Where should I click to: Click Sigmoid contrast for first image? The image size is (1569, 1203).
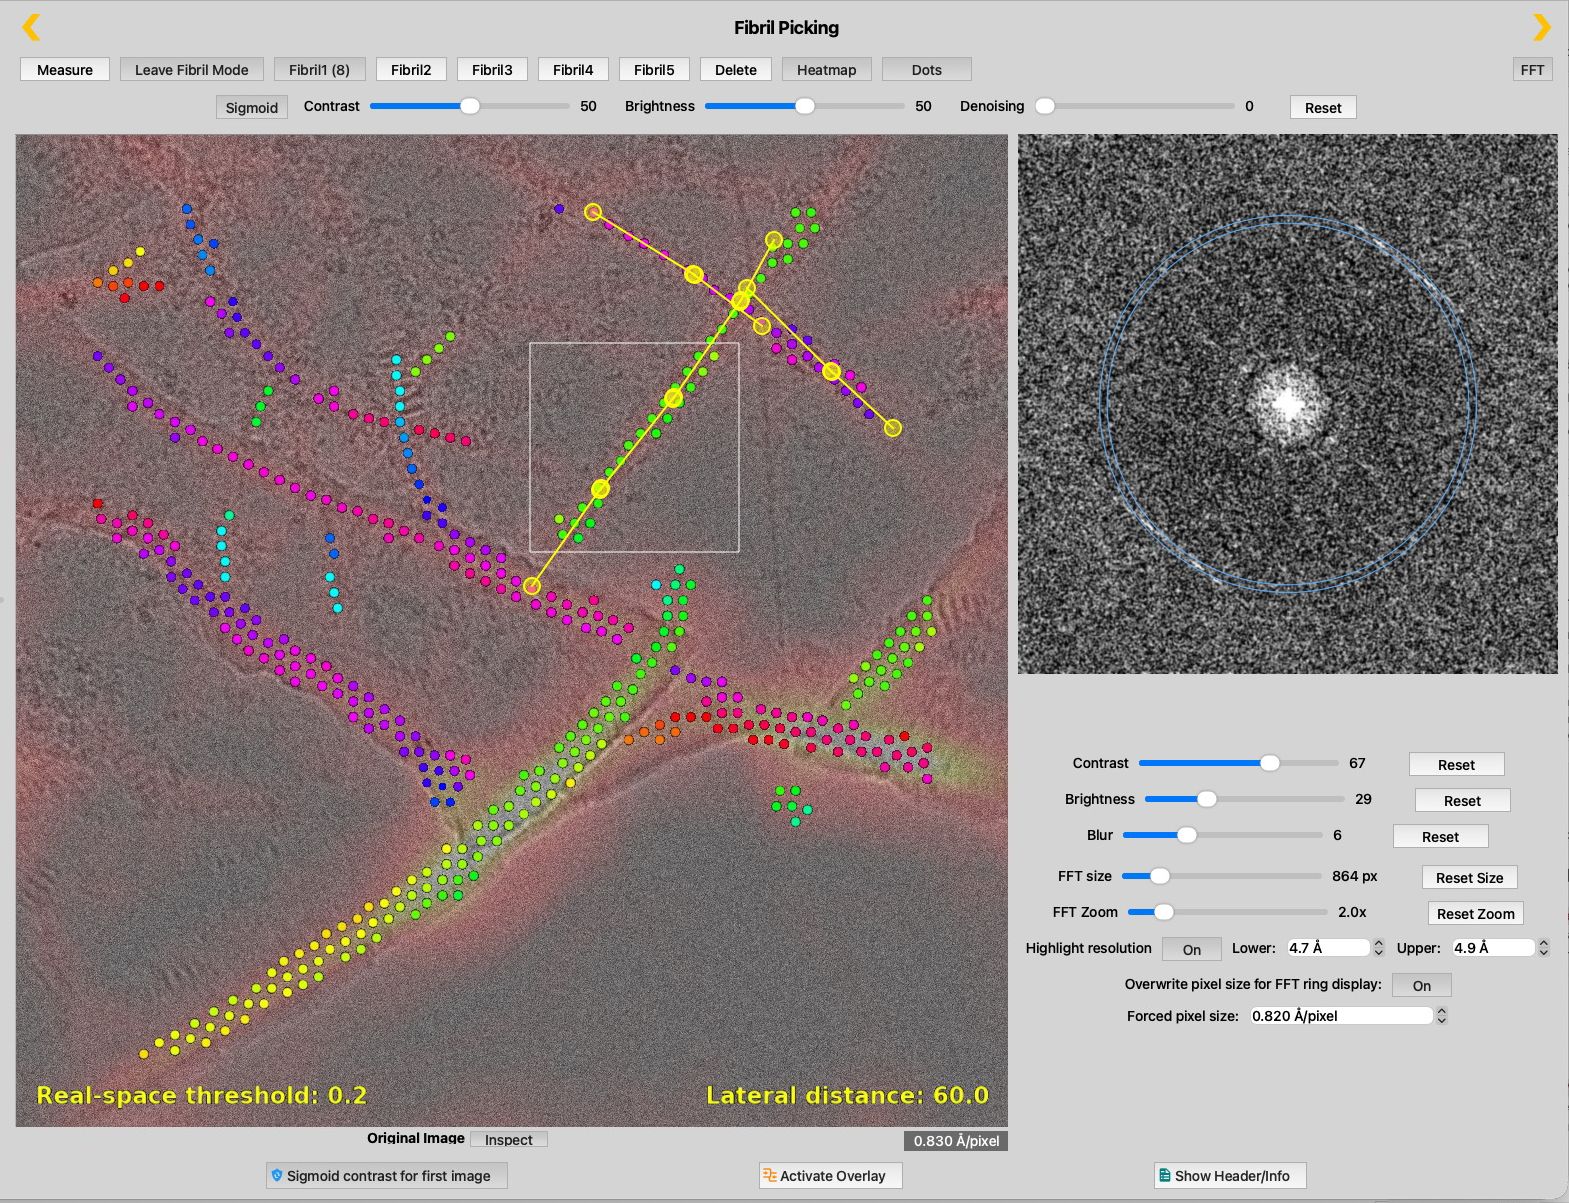[387, 1176]
